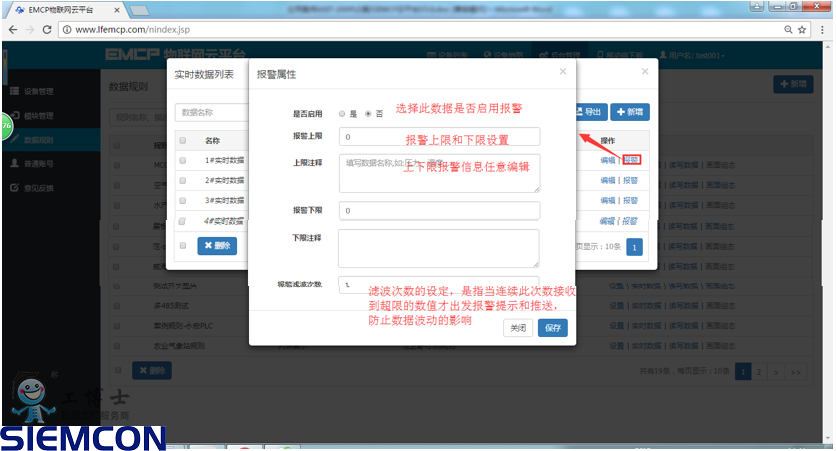Viewport: 836px width, 451px height.
Task: Open the 移动端下载 top navigation item
Action: [x=620, y=55]
